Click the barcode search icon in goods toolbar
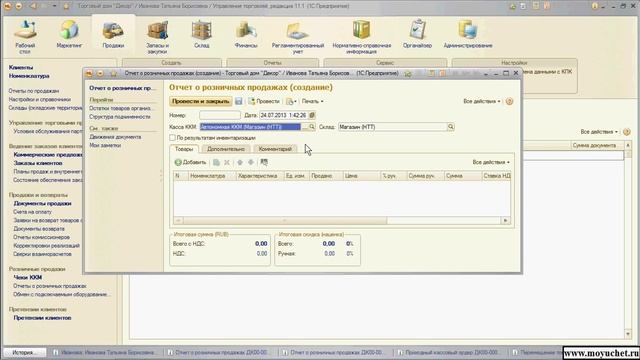This screenshot has width=640, height=360. coord(264,162)
